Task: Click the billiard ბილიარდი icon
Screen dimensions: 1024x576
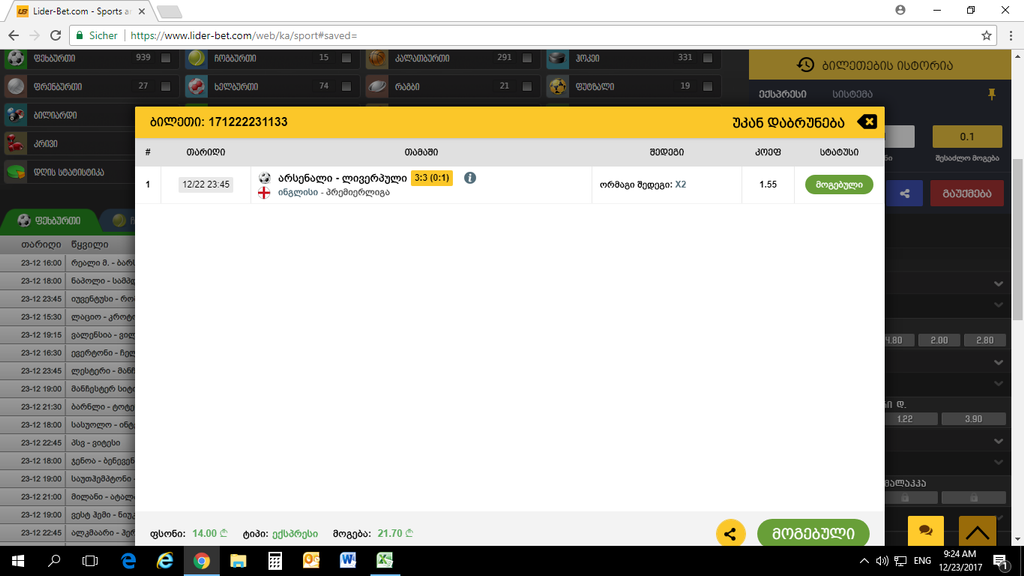Action: tap(16, 115)
